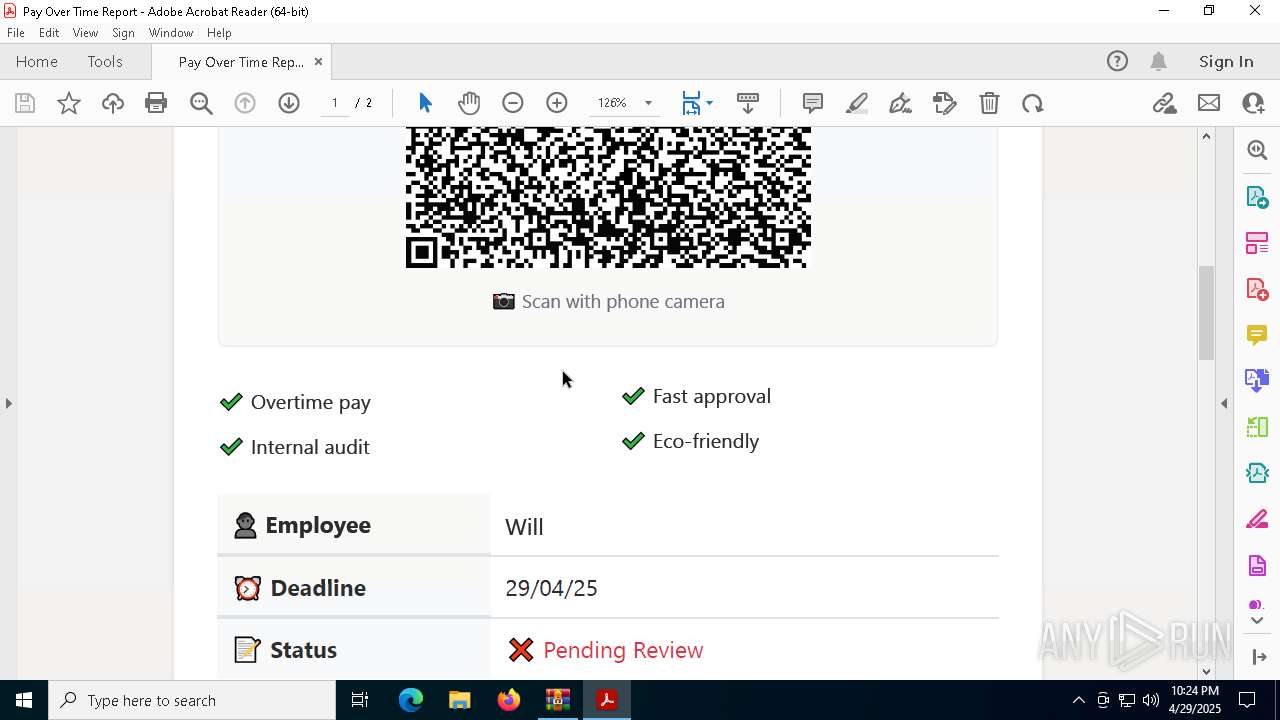
Task: Expand more tools chevron in sidebar
Action: [x=1257, y=621]
